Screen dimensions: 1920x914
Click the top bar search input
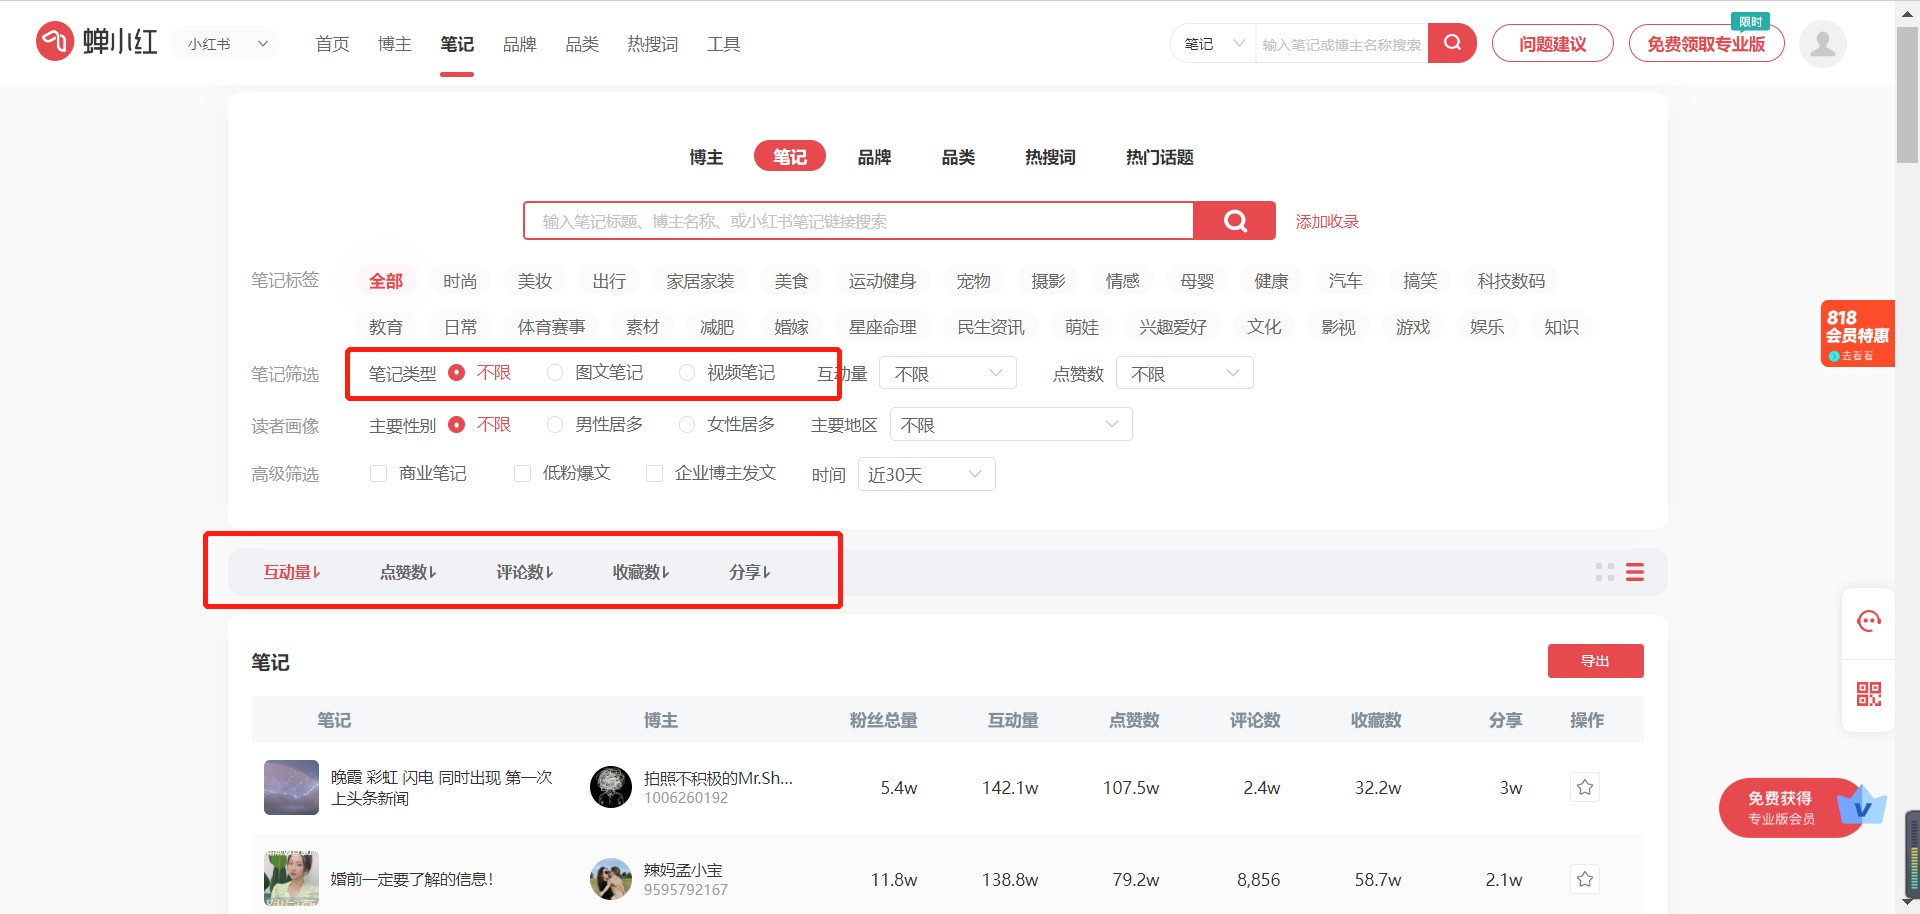pos(1341,44)
